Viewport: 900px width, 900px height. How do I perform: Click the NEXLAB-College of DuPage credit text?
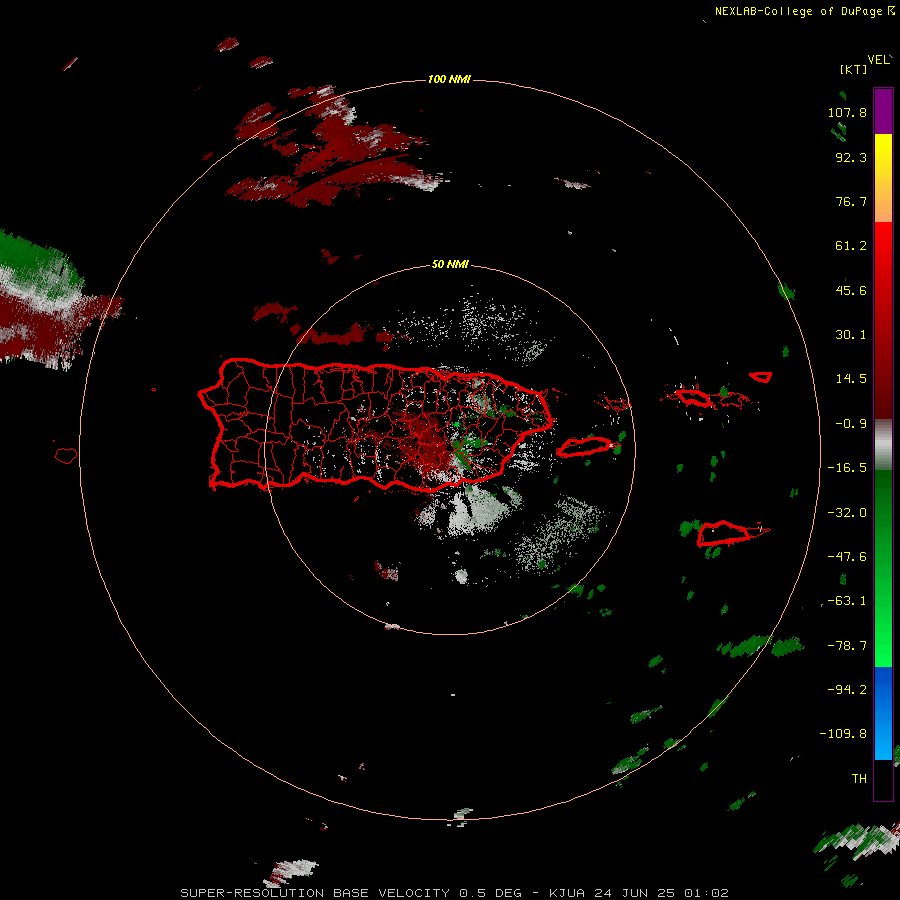pyautogui.click(x=804, y=11)
